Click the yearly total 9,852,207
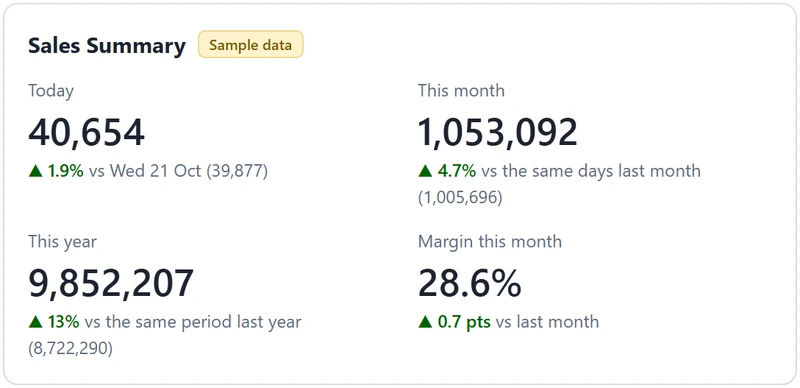This screenshot has height=388, width=800. (x=111, y=283)
